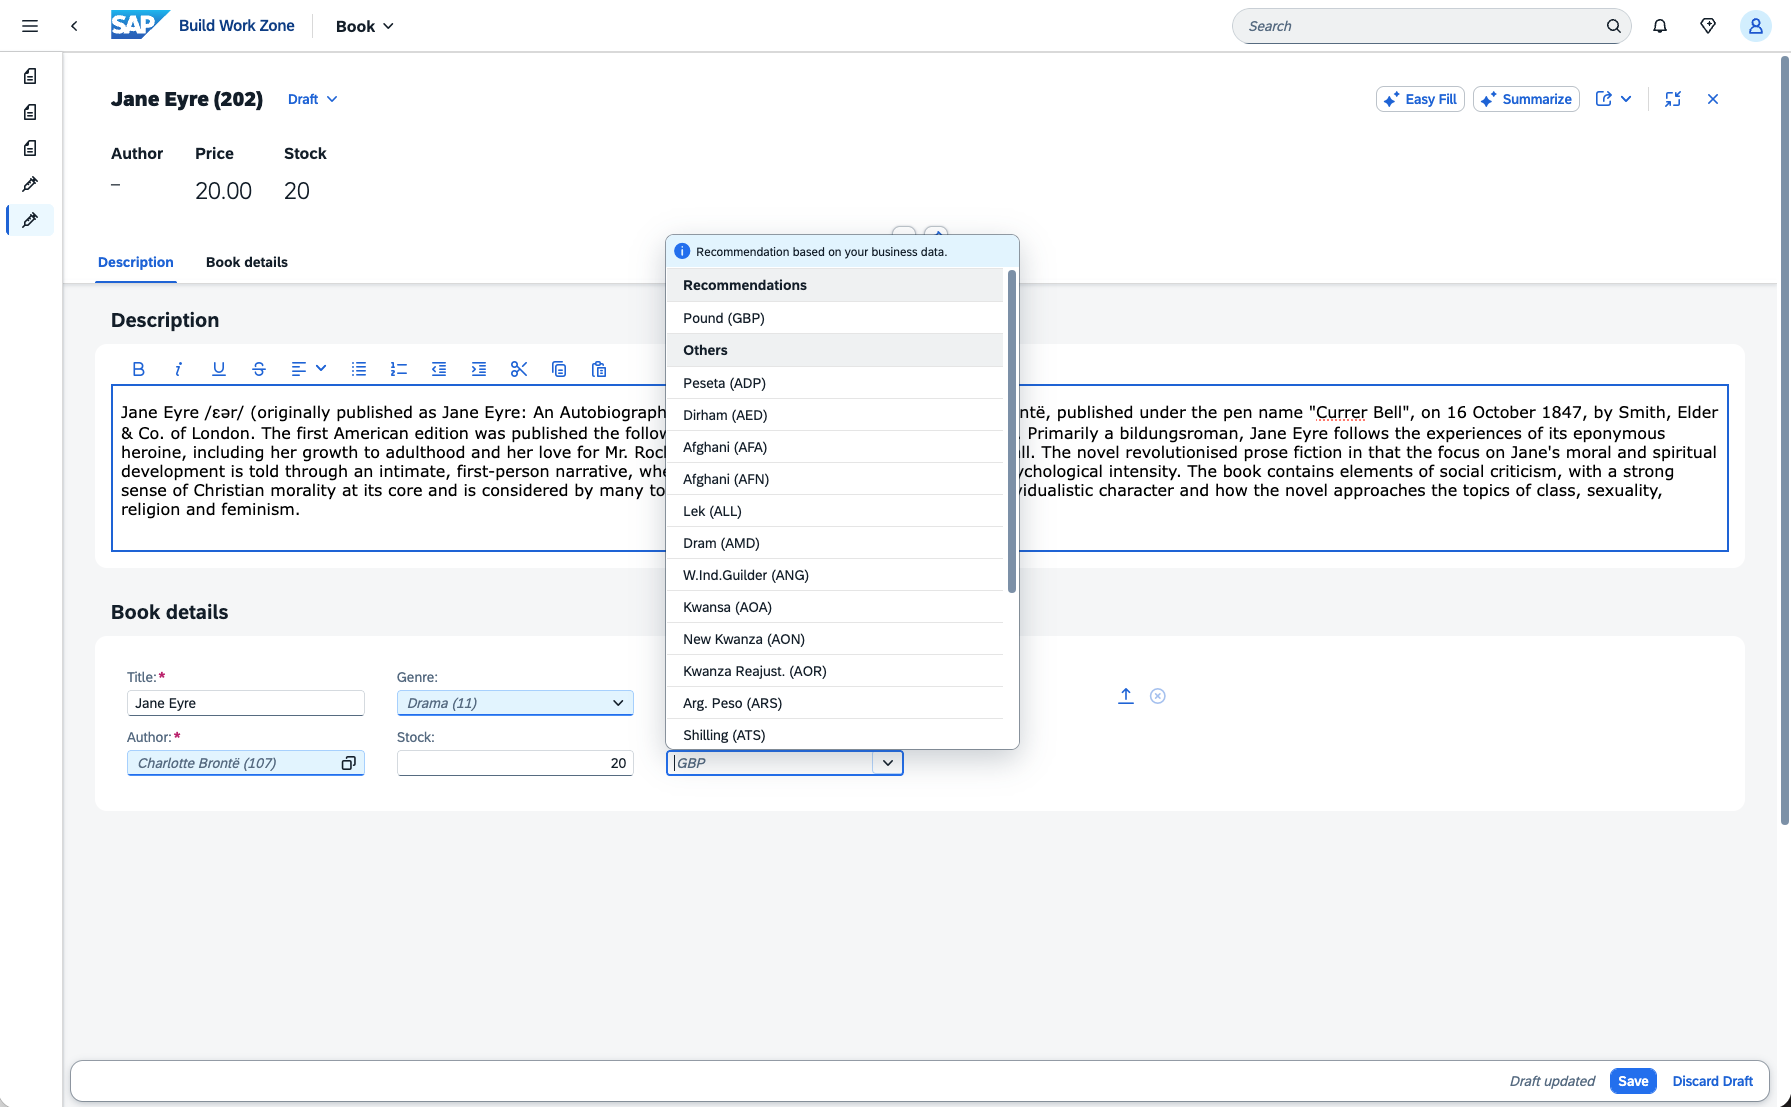Open the hamburger navigation menu
Image resolution: width=1791 pixels, height=1107 pixels.
(30, 26)
